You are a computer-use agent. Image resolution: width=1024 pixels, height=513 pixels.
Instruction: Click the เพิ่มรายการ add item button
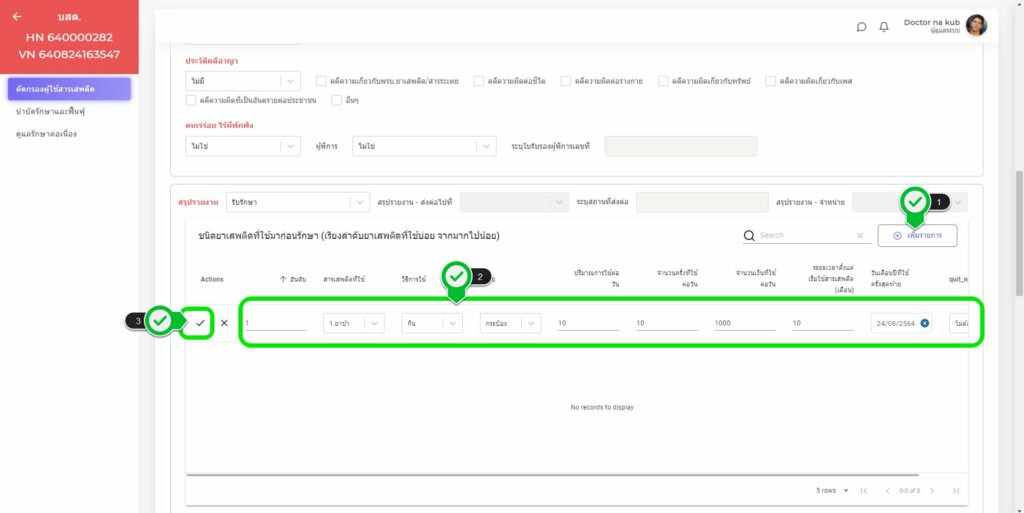[917, 236]
